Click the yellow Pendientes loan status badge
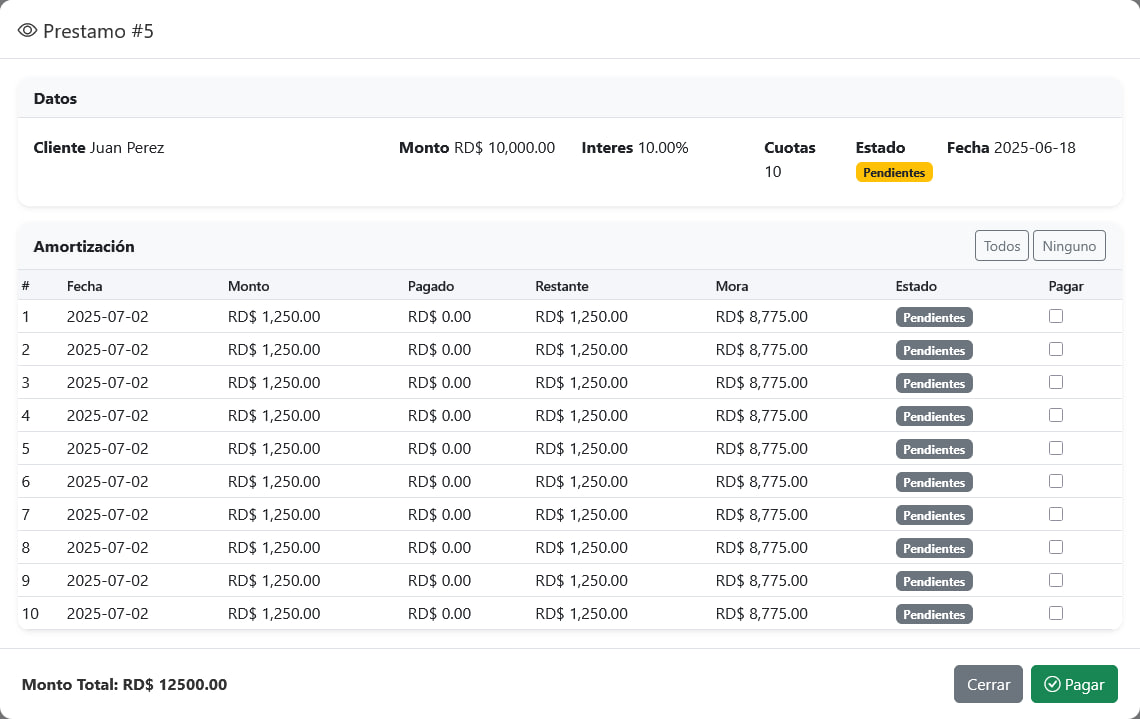Image resolution: width=1140 pixels, height=719 pixels. point(894,172)
